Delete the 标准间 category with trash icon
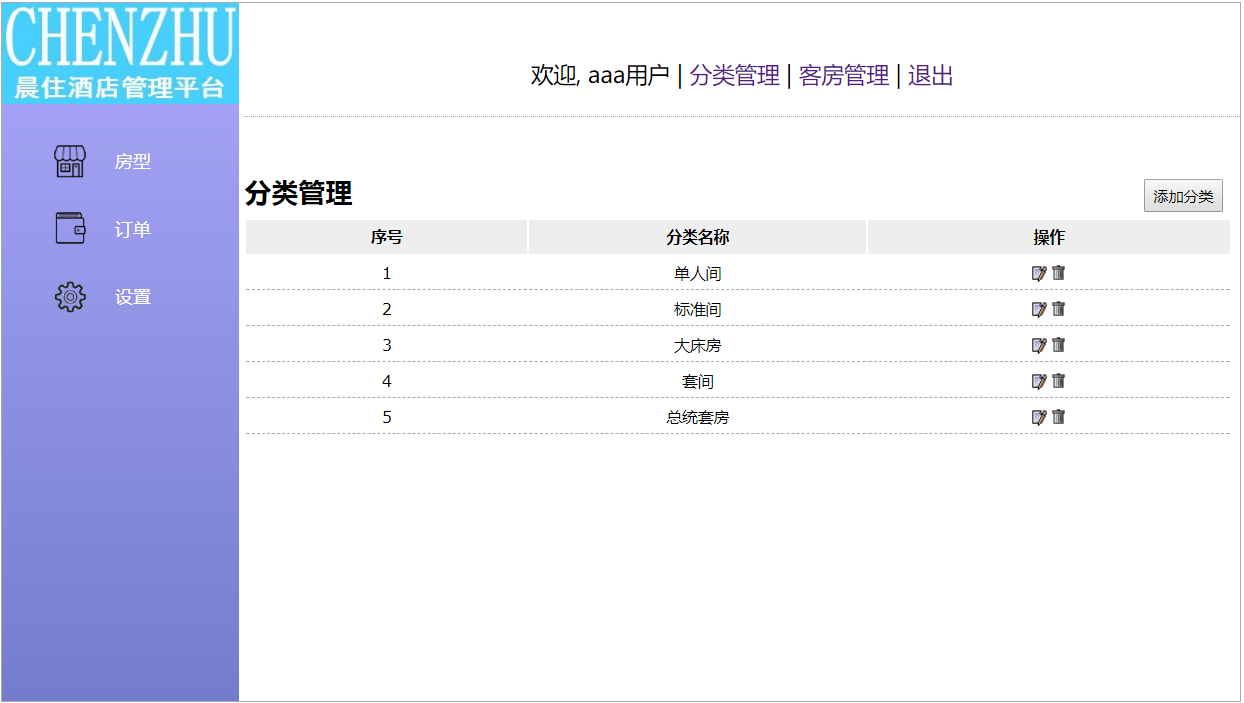Image resolution: width=1244 pixels, height=703 pixels. pyautogui.click(x=1059, y=308)
